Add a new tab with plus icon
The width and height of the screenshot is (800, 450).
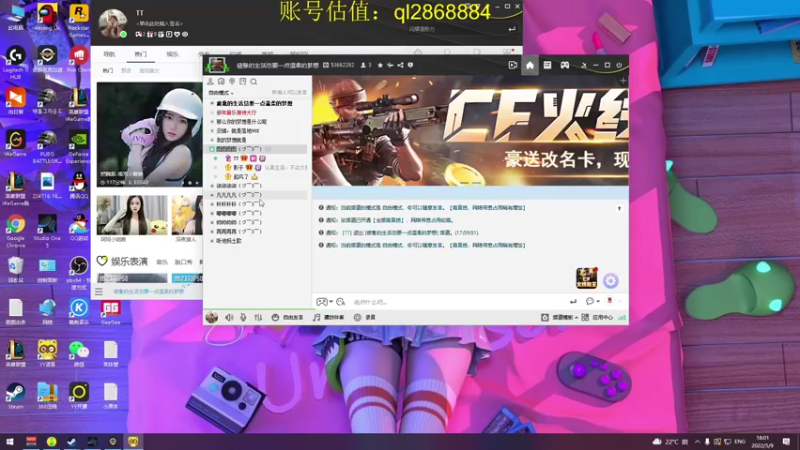pyautogui.click(x=623, y=81)
